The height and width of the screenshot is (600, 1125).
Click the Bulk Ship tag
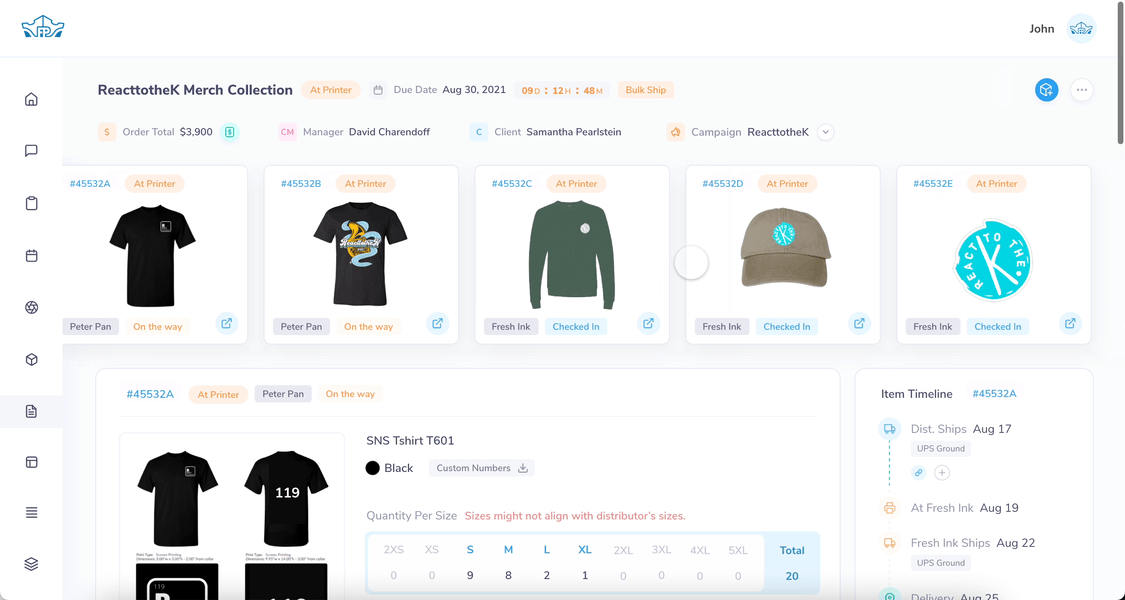coord(646,90)
